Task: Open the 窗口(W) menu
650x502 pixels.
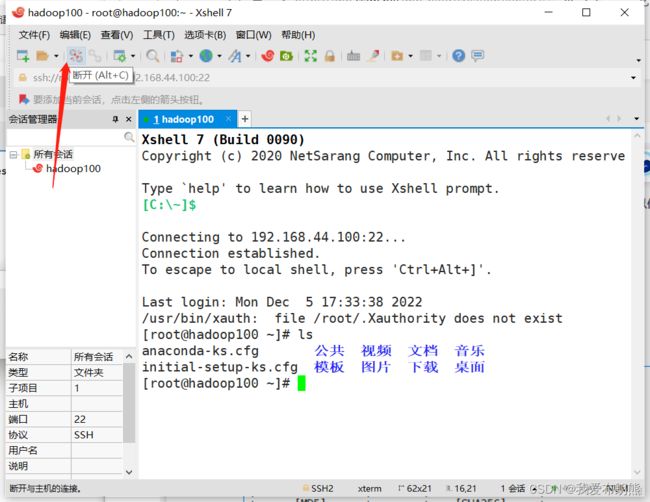Action: pyautogui.click(x=254, y=35)
